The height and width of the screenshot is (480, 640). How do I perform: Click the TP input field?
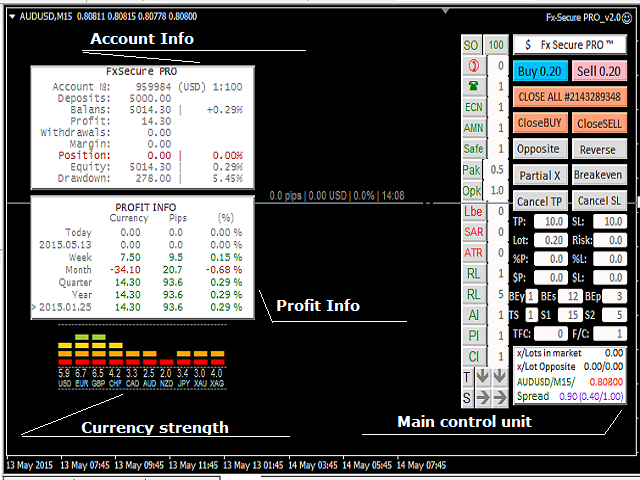[551, 222]
